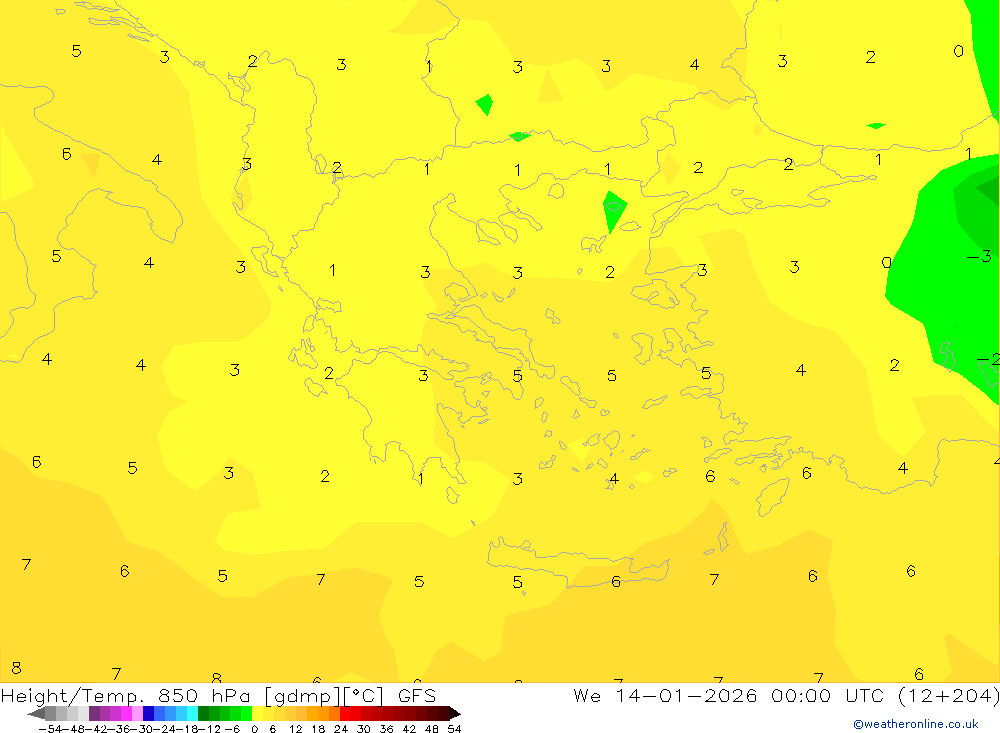
Task: Click the 0 legend scale label
Action: 254,729
